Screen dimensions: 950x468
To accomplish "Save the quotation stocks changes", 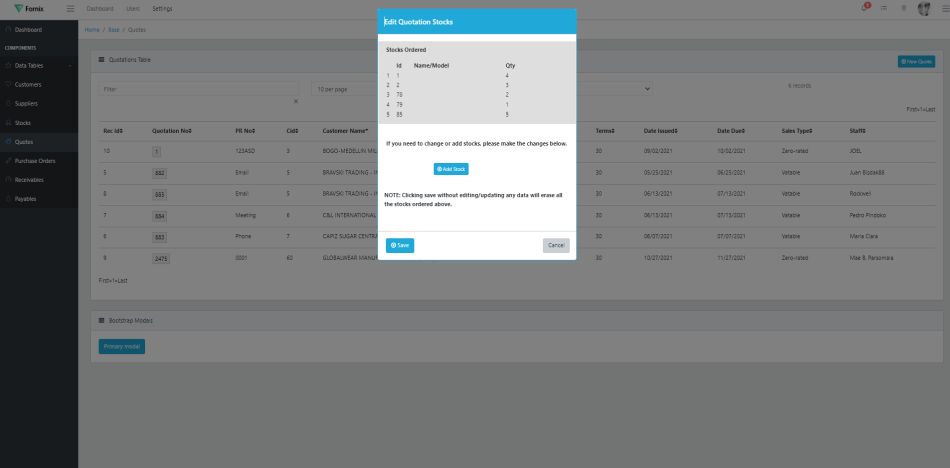I will tap(400, 245).
